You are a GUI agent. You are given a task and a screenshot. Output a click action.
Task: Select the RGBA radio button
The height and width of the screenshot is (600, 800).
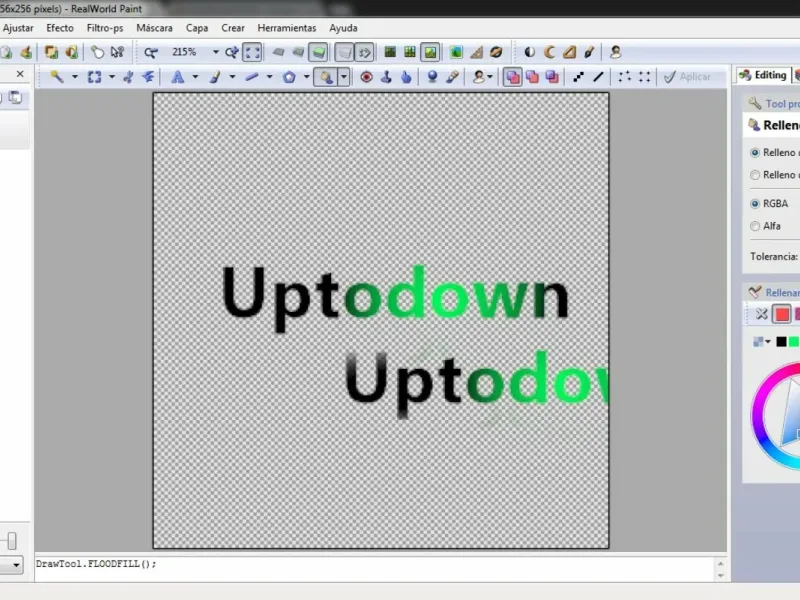[755, 204]
